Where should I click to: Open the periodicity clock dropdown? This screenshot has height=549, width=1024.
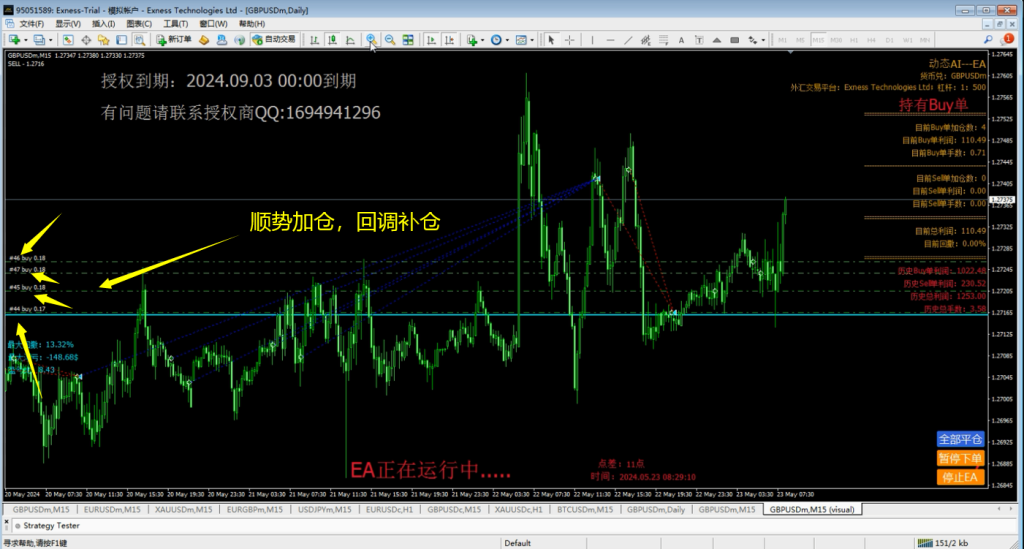point(498,40)
